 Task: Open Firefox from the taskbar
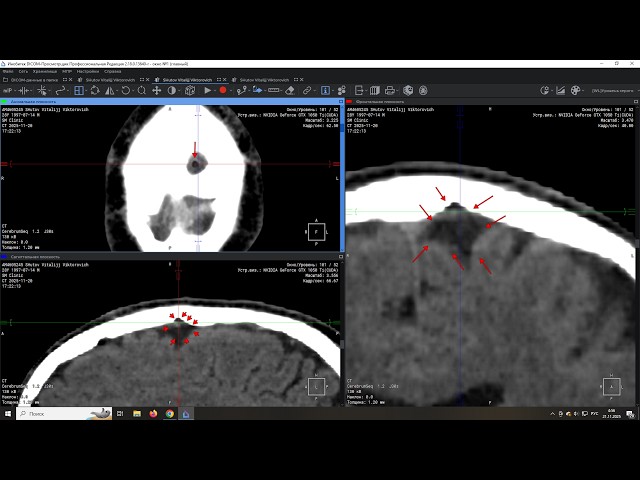153,413
